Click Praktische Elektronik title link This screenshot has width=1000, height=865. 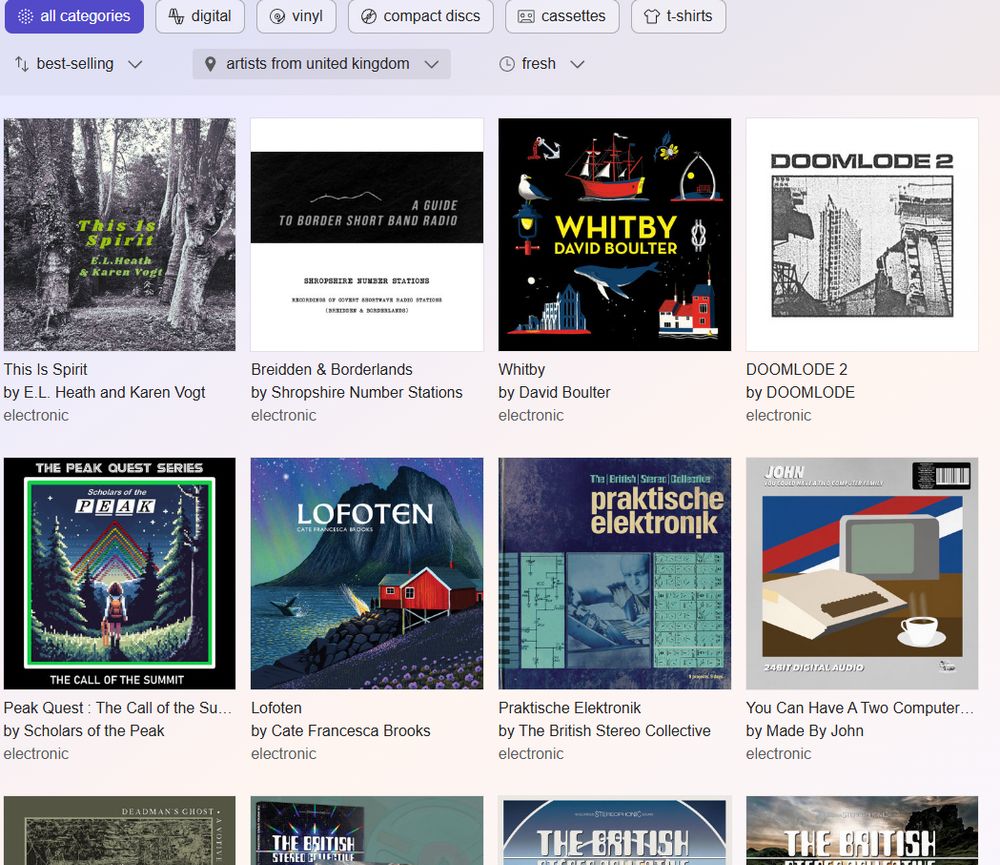[x=570, y=707]
